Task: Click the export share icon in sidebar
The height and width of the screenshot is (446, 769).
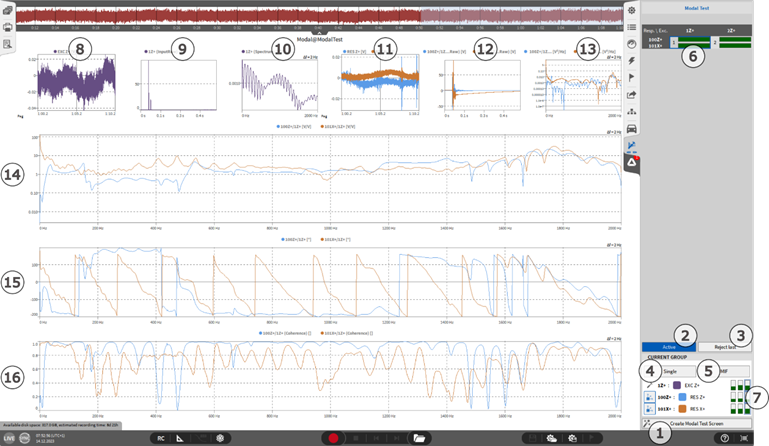Action: 631,95
